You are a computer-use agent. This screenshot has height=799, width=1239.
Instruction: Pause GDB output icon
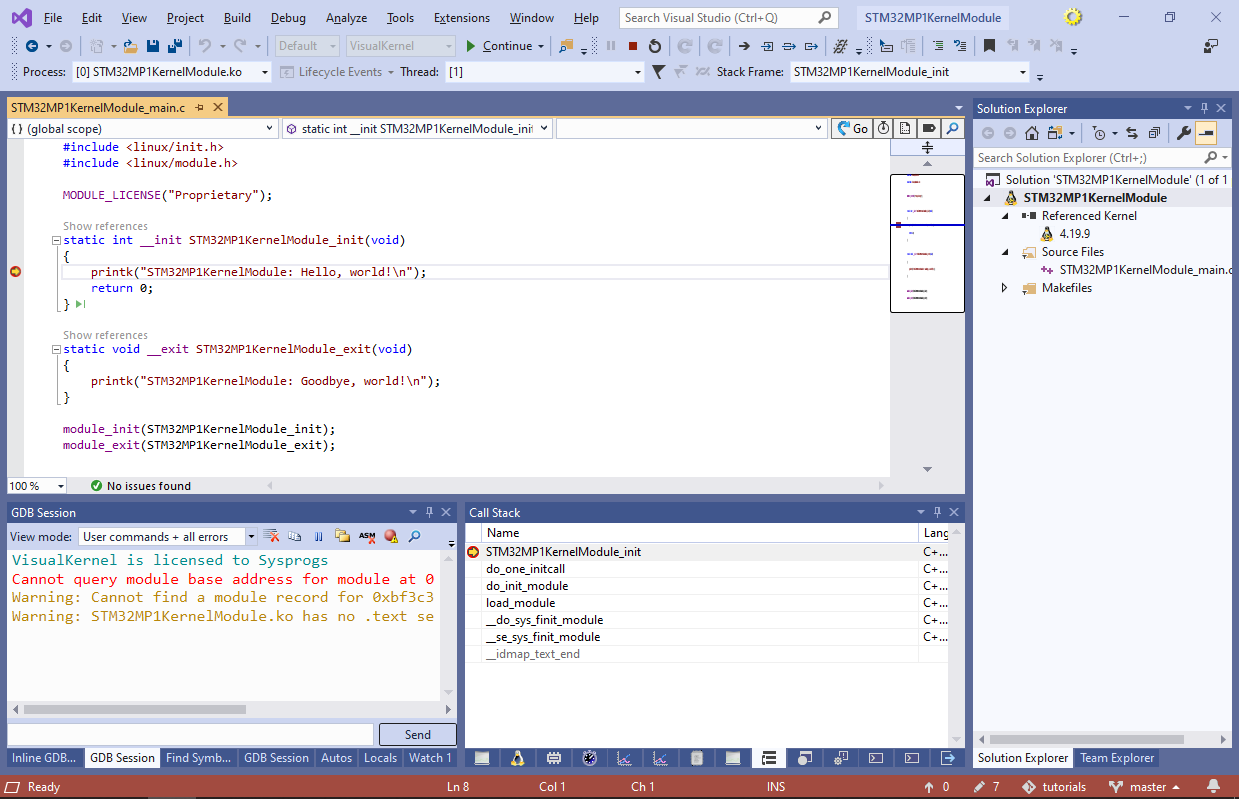pos(318,537)
